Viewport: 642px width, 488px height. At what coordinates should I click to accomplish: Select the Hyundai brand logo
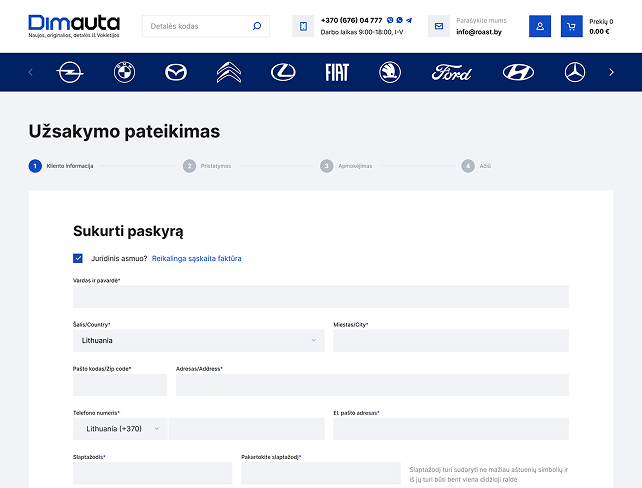click(518, 72)
